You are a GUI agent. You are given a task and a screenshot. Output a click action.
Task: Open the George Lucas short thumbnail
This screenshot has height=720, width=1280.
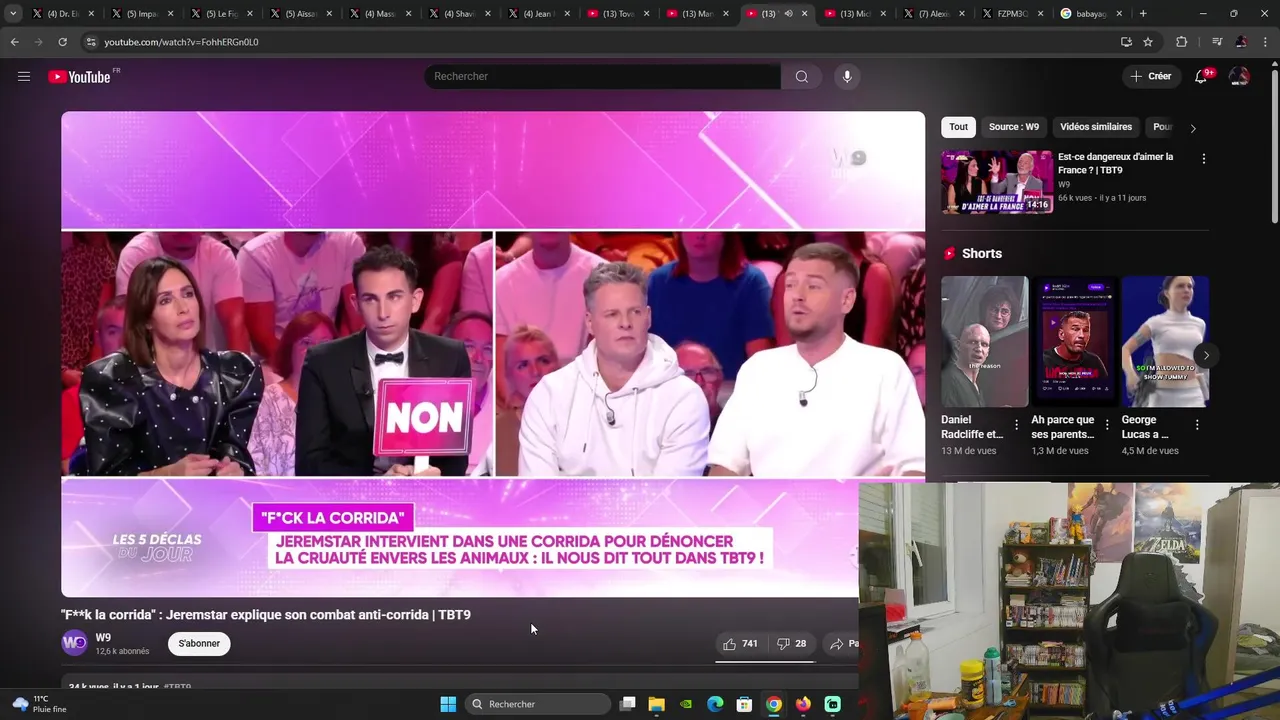click(x=1165, y=341)
